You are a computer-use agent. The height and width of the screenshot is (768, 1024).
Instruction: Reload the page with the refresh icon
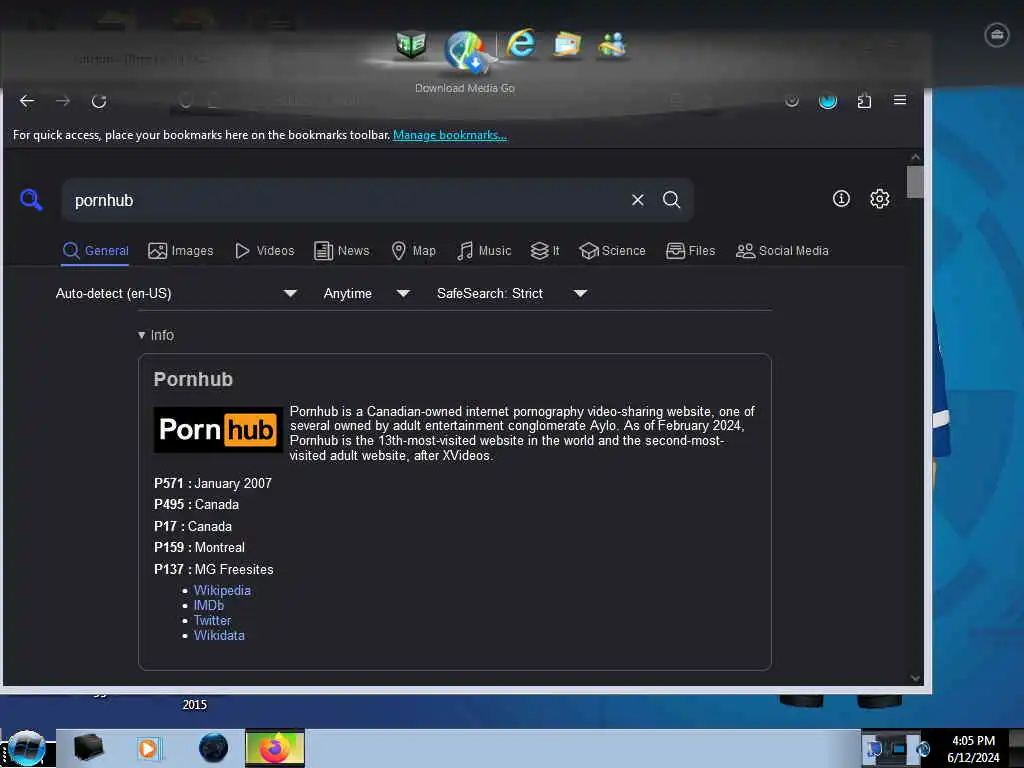point(99,101)
